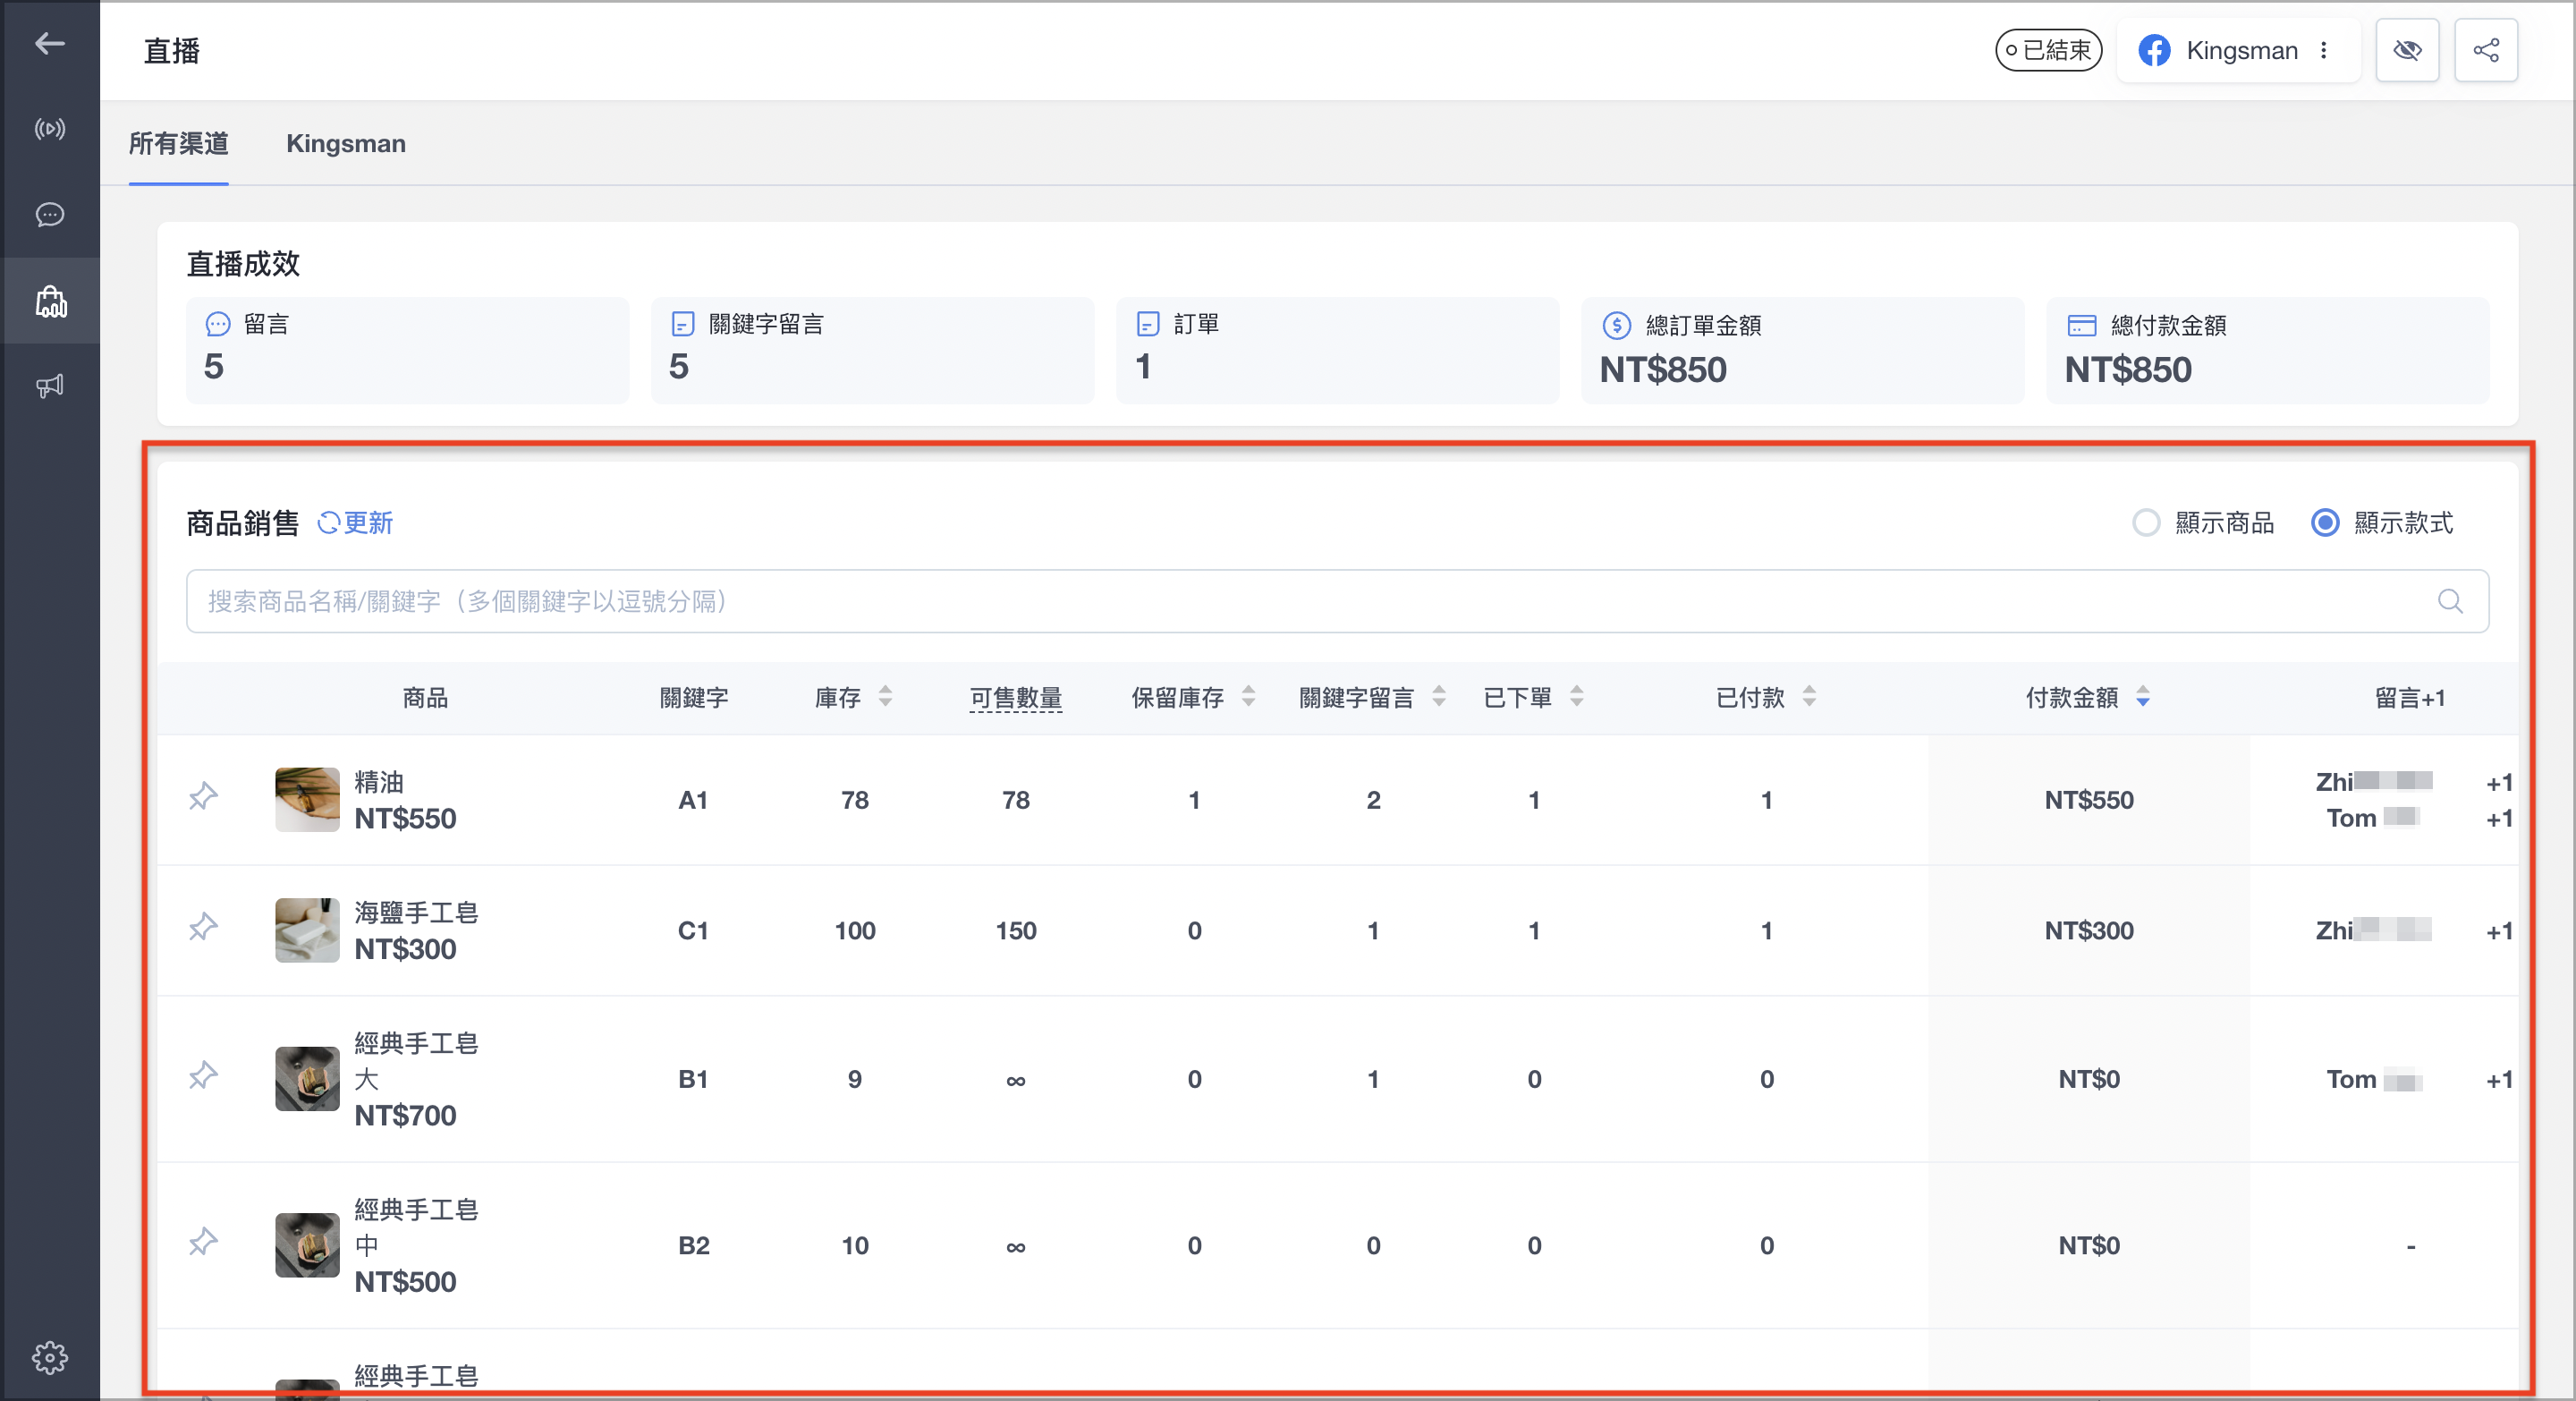Click keyword B1 cell
2576x1401 pixels.
(x=693, y=1079)
